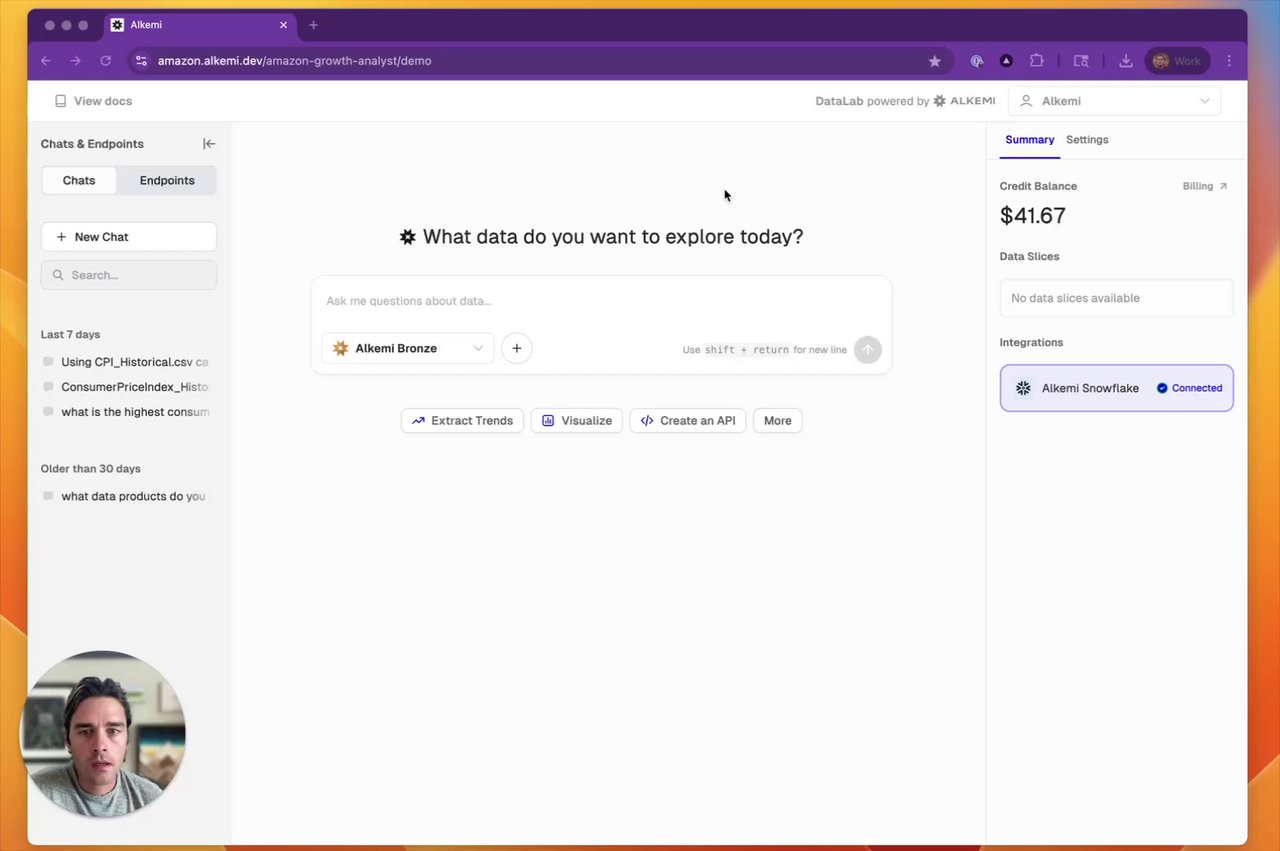The width and height of the screenshot is (1280, 851).
Task: Click the Visualize button
Action: click(x=577, y=421)
